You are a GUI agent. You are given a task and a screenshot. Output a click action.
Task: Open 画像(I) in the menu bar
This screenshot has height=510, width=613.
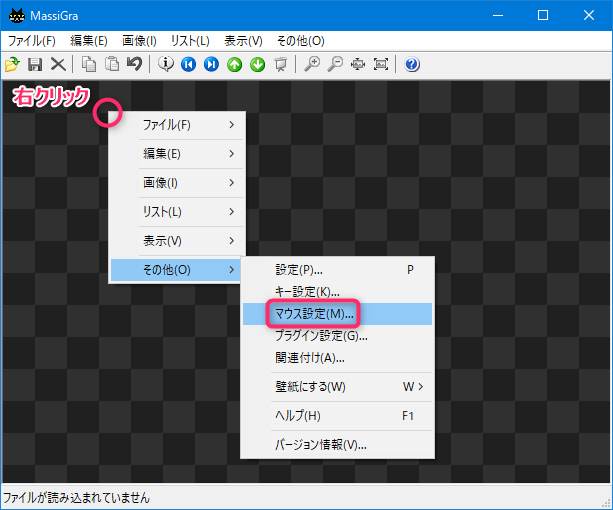(x=139, y=41)
